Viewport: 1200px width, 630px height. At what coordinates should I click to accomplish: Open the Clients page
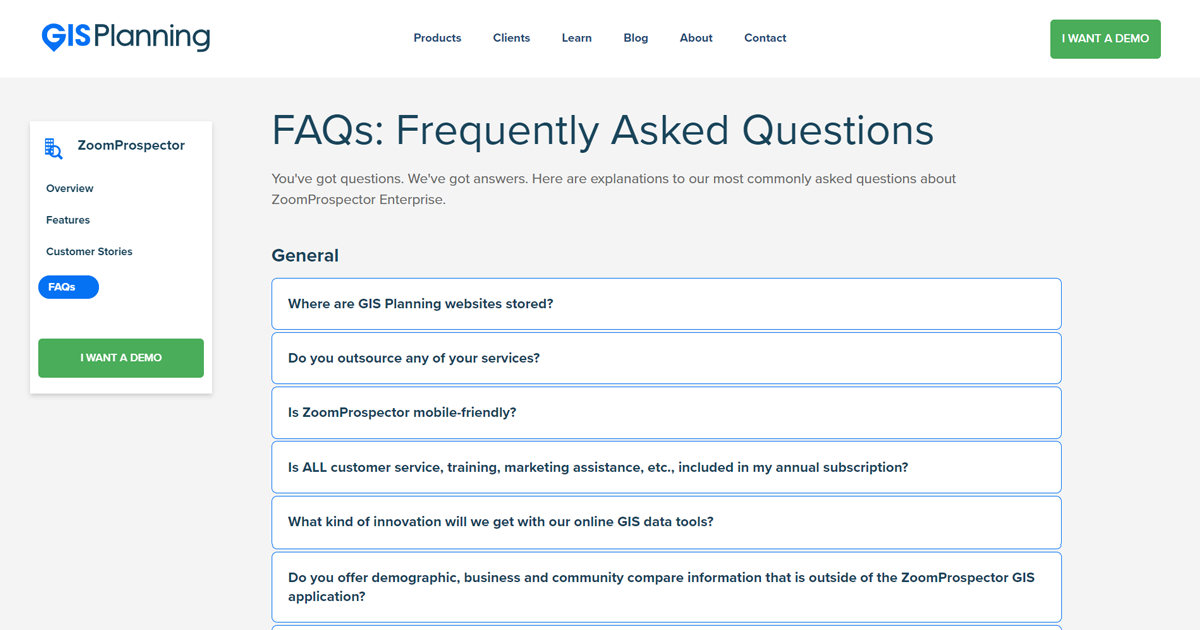[x=511, y=38]
